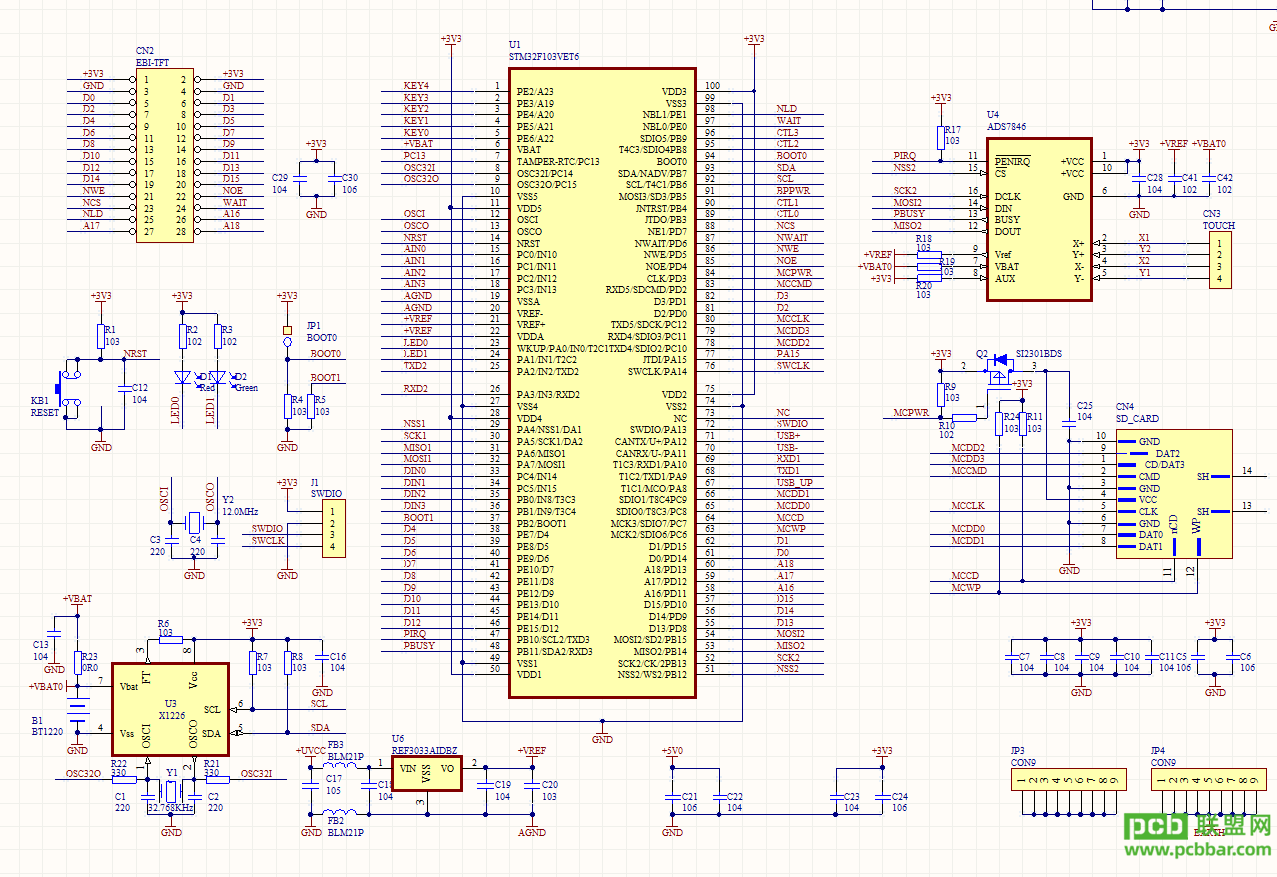The height and width of the screenshot is (877, 1277).
Task: Click the J1 SWDIO connector
Action: [334, 529]
